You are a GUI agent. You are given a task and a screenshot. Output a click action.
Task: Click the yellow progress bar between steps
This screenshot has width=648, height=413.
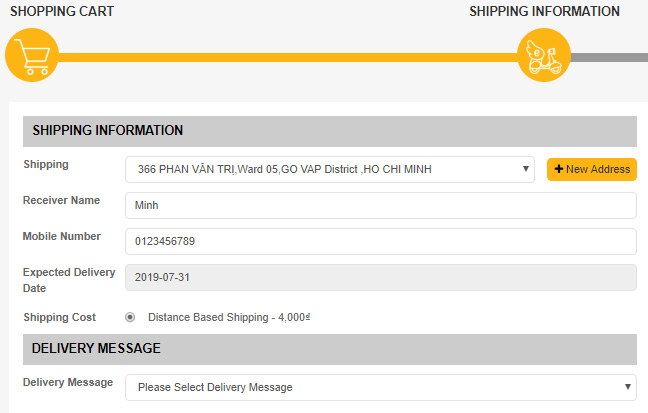point(288,57)
